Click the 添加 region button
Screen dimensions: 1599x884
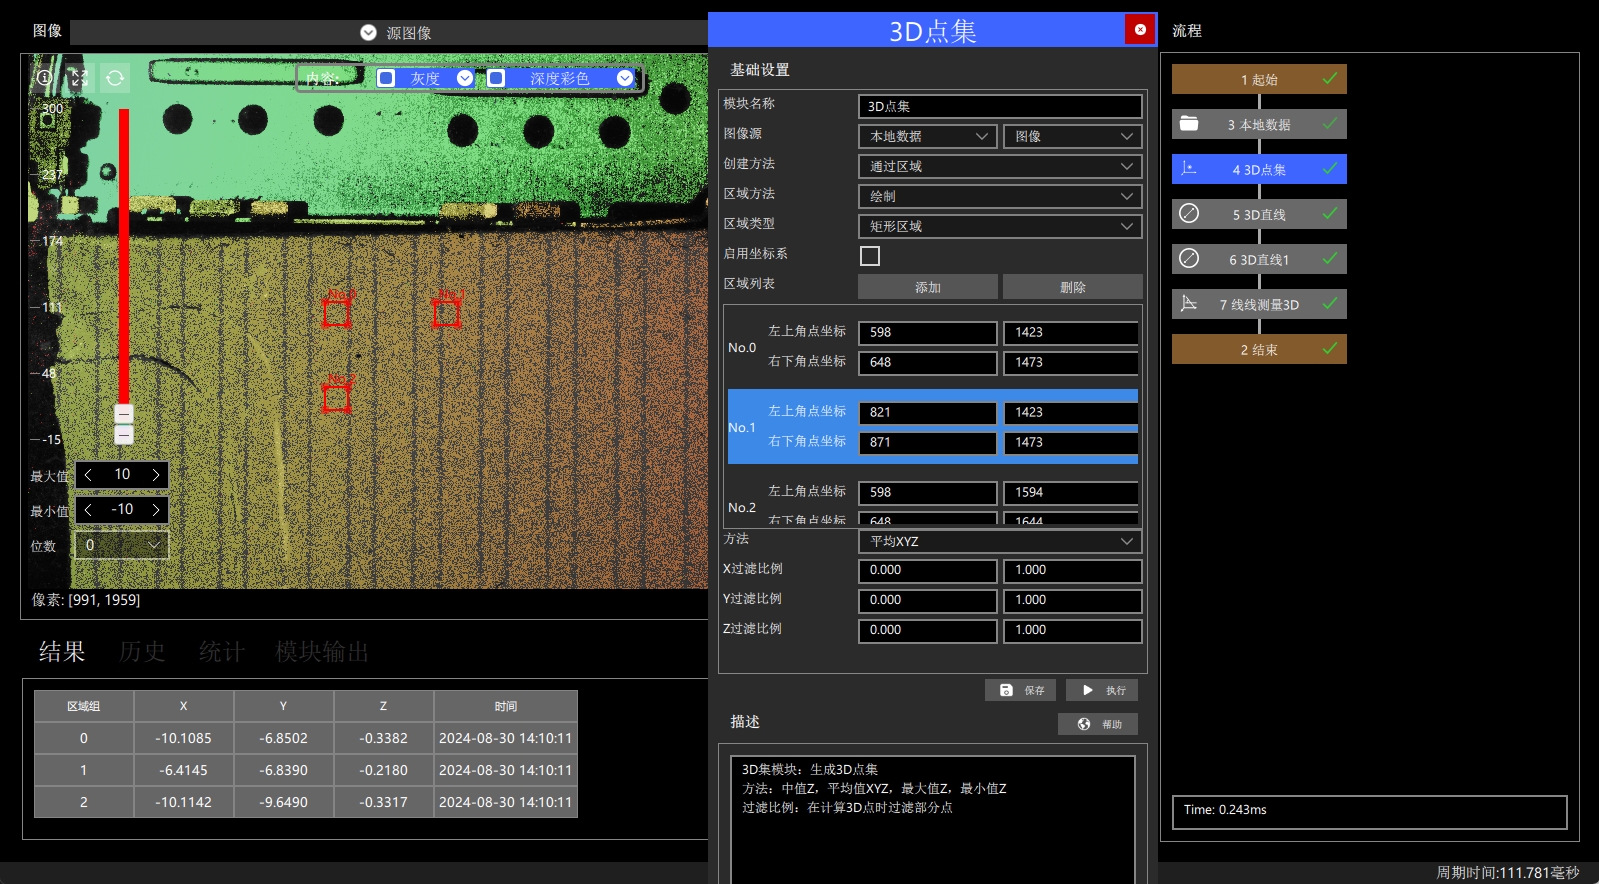click(x=928, y=287)
